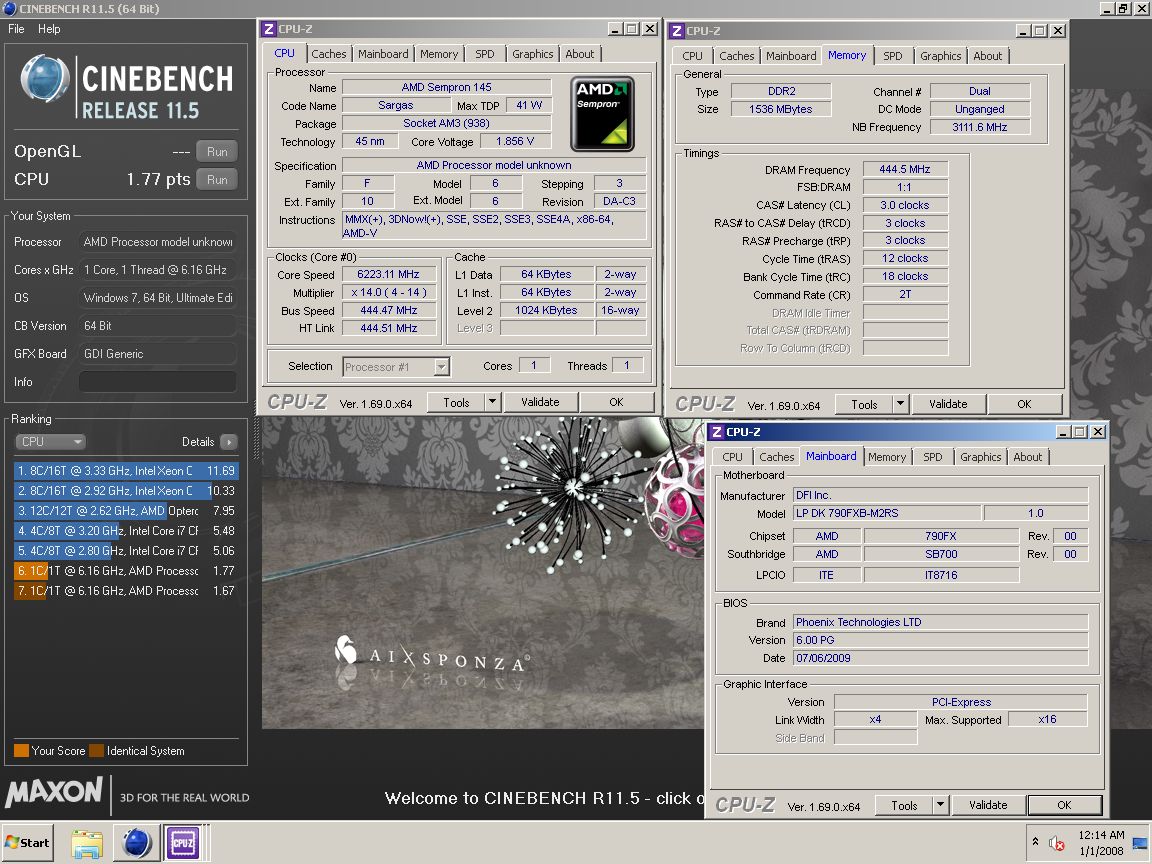The width and height of the screenshot is (1152, 864).
Task: Click the Info input field in Cinebench
Action: pos(157,382)
